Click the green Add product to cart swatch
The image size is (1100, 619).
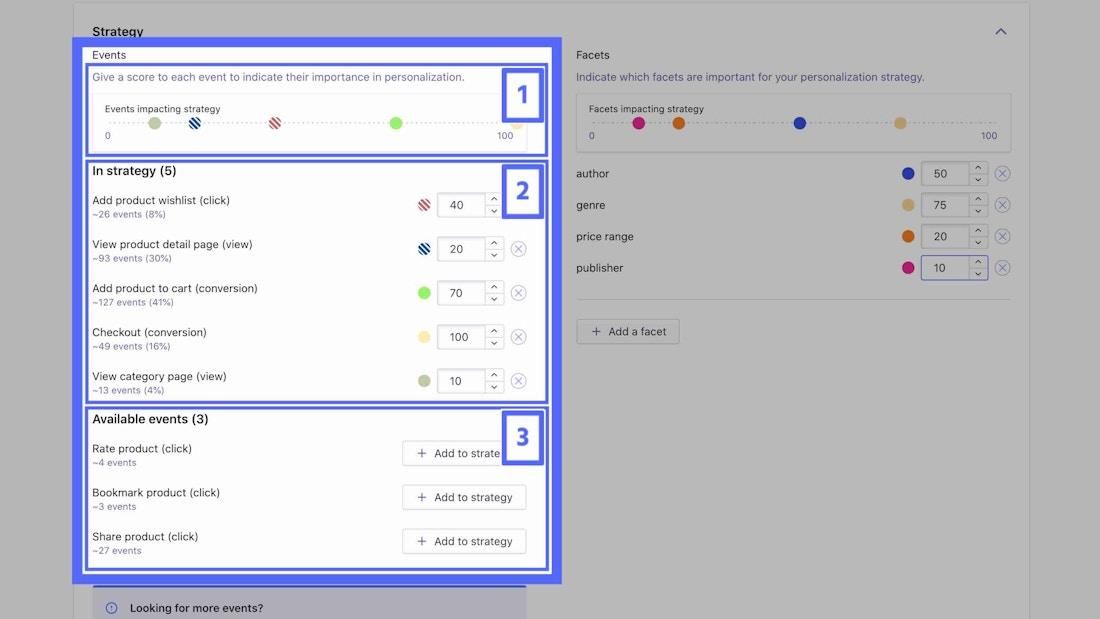[424, 293]
